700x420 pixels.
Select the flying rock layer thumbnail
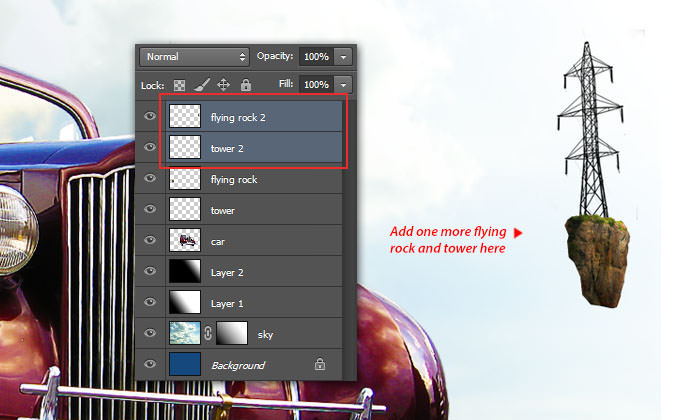[x=185, y=179]
